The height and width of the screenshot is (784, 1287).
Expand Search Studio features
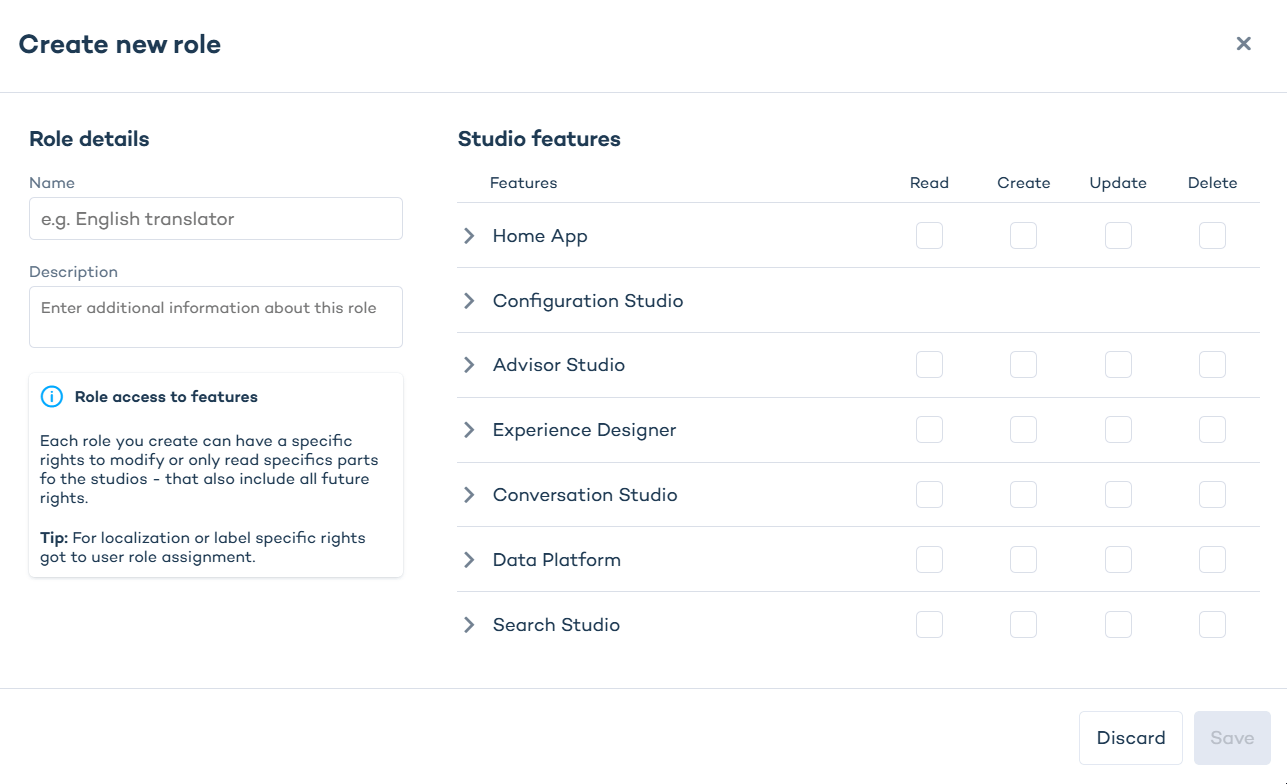[469, 625]
